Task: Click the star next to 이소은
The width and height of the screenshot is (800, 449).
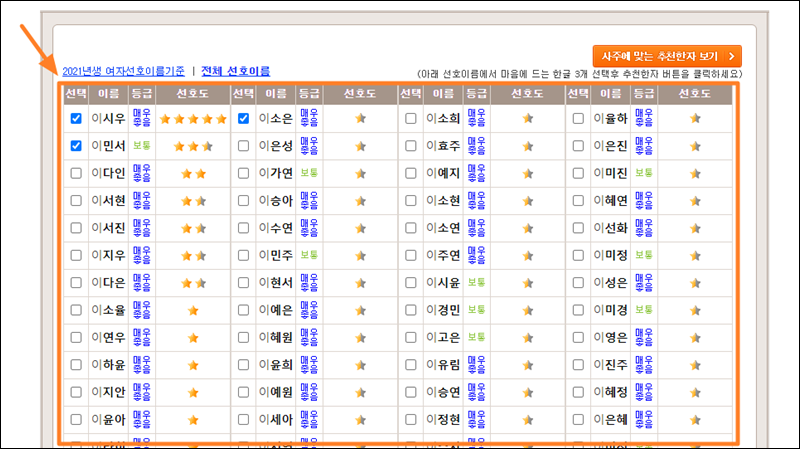Action: [361, 118]
